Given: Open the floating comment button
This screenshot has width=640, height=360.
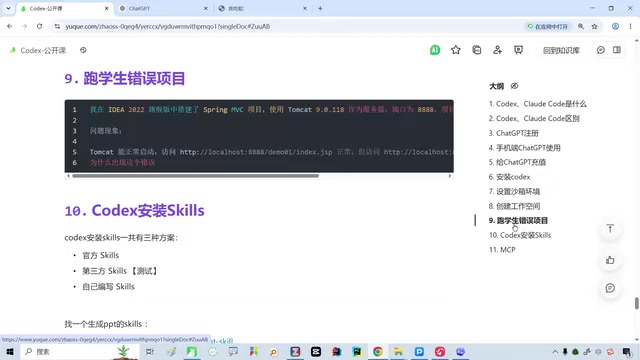Looking at the screenshot, I should [610, 288].
